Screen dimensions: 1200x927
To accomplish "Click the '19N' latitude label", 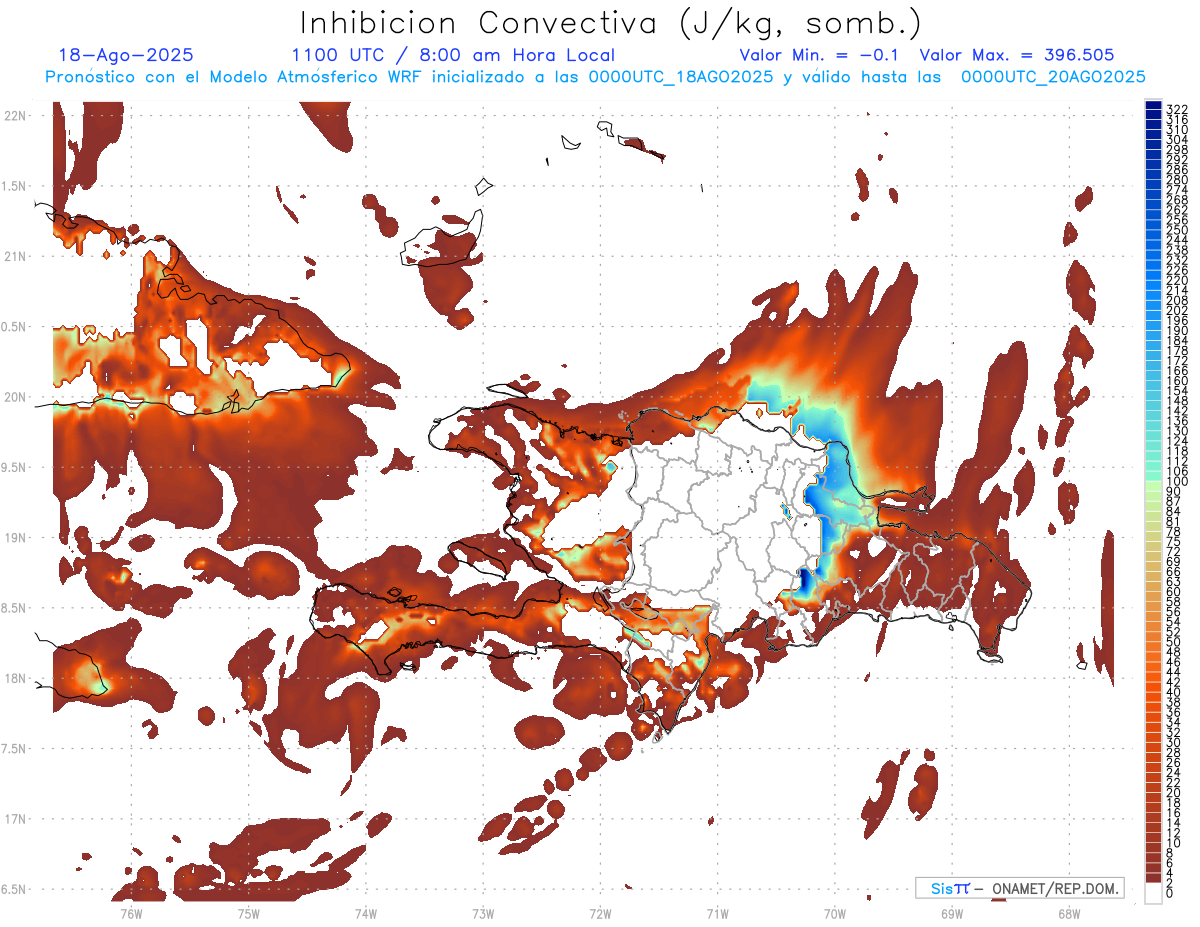I will tap(15, 538).
